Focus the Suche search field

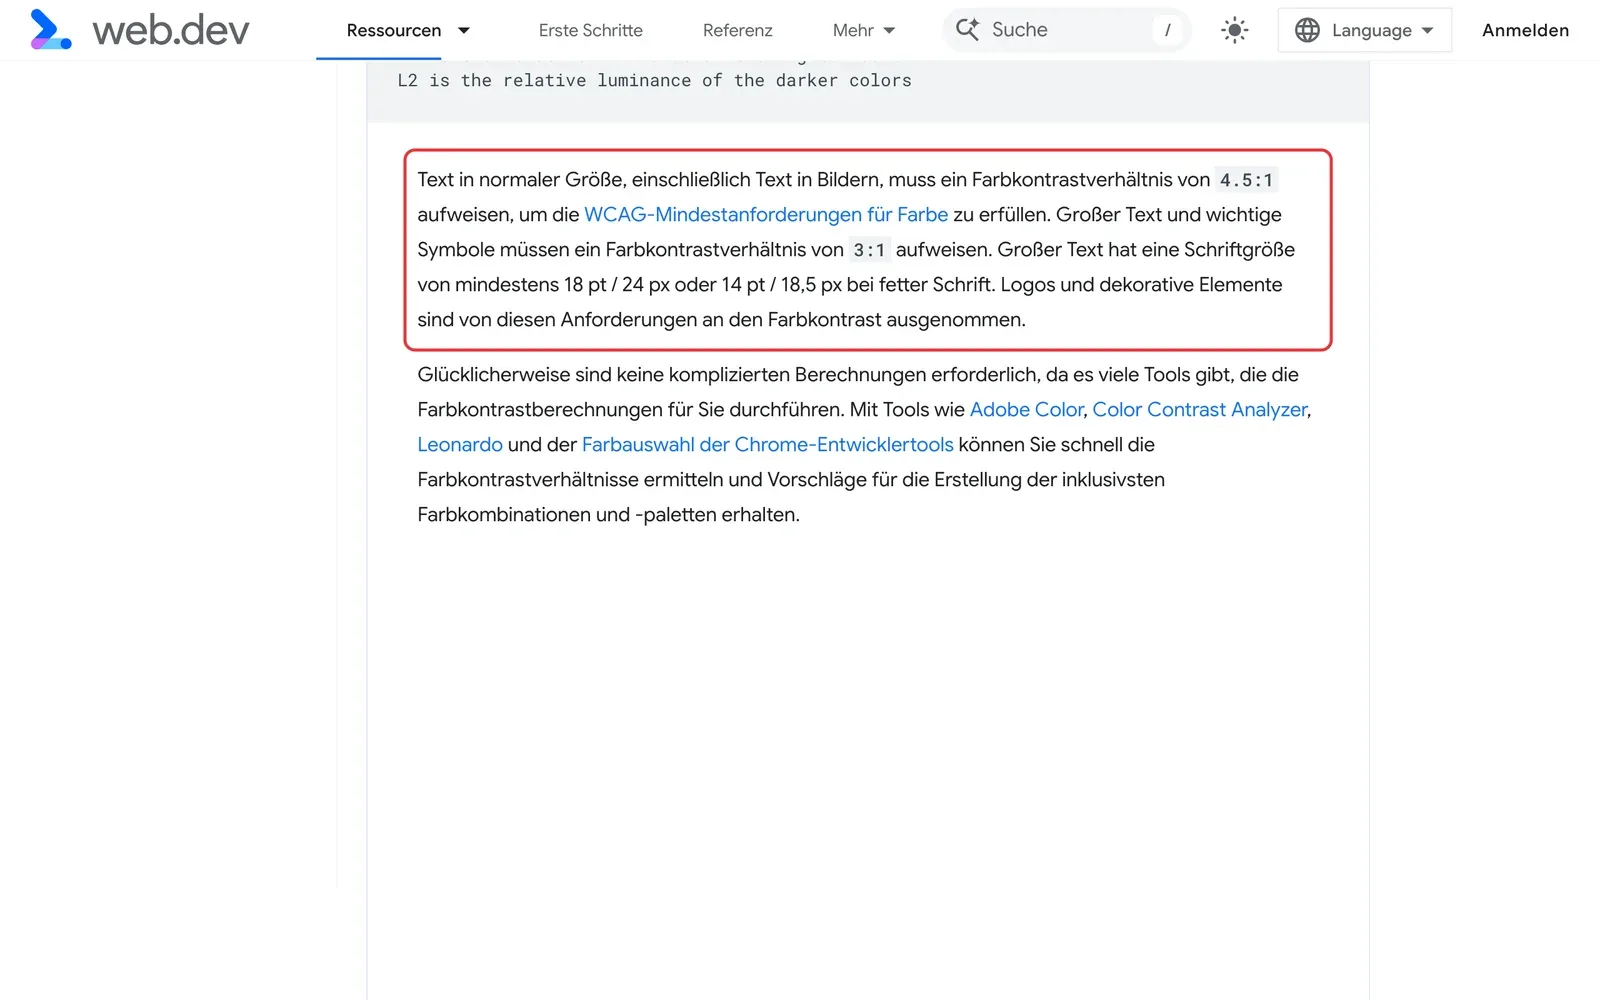(1067, 30)
